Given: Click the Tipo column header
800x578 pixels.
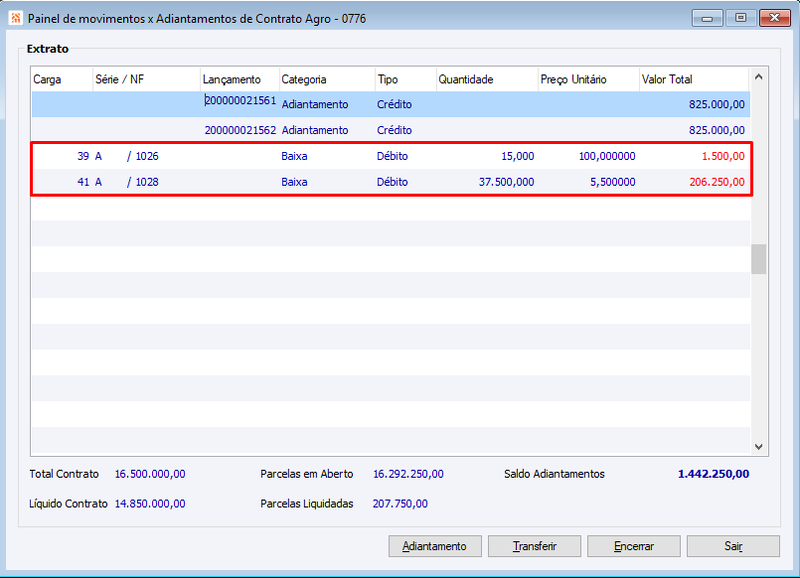Looking at the screenshot, I should tap(406, 80).
